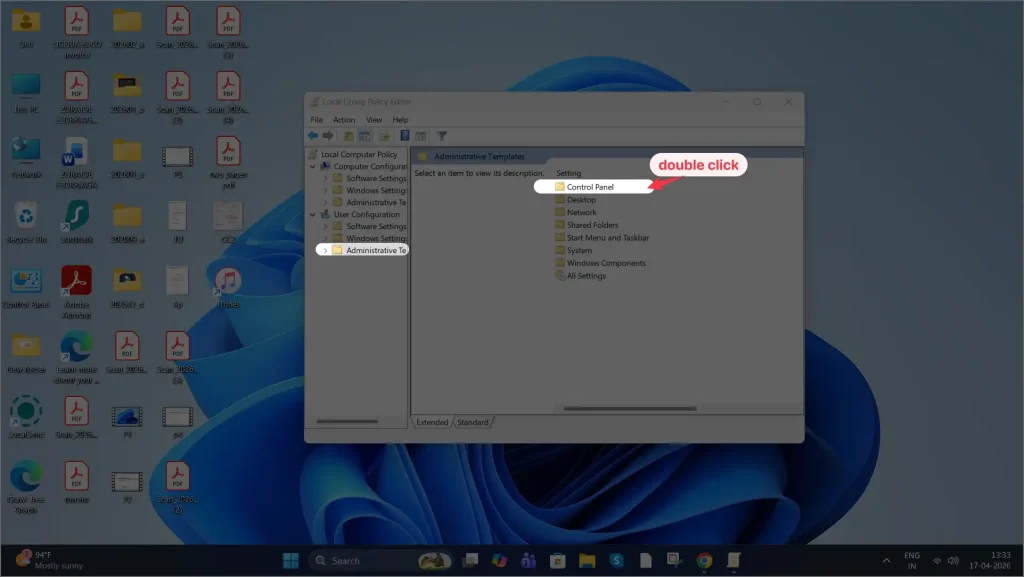Open Google Chrome from the taskbar
1024x577 pixels.
click(704, 561)
